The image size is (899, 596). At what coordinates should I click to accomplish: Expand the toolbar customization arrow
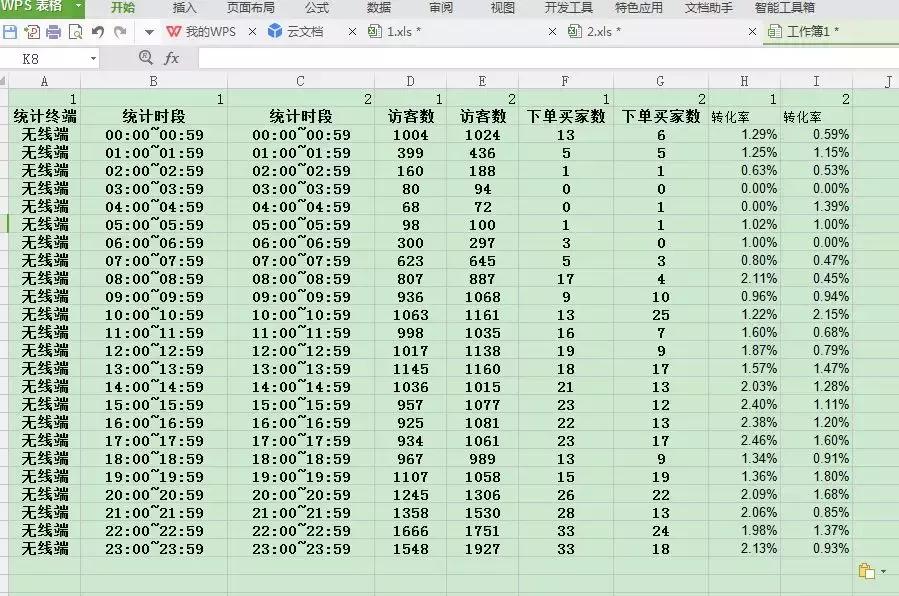click(x=149, y=32)
